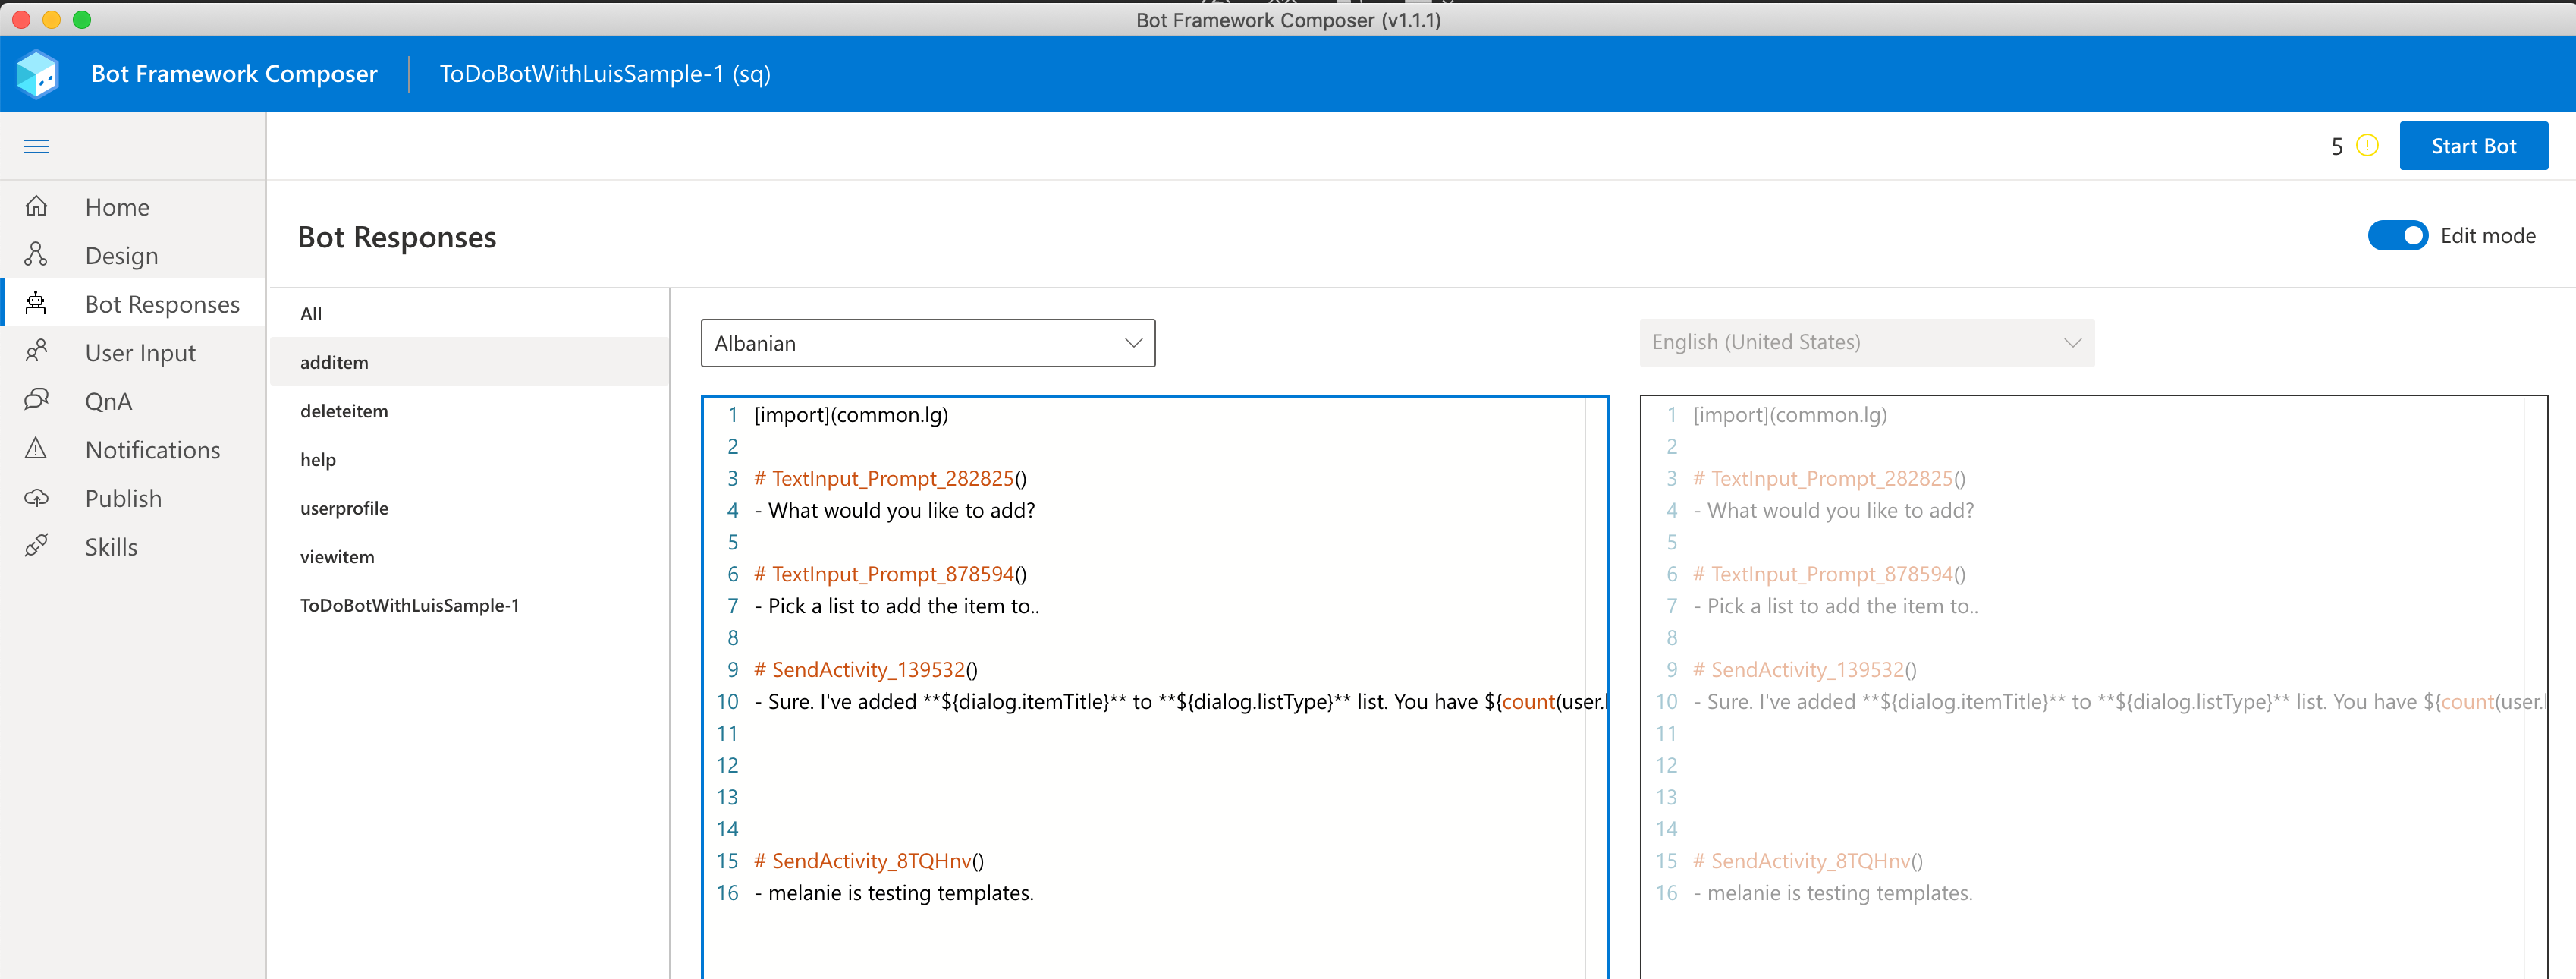2576x979 pixels.
Task: Click SendActivity_8TQHnv template in Albanian editor
Action: tap(869, 861)
